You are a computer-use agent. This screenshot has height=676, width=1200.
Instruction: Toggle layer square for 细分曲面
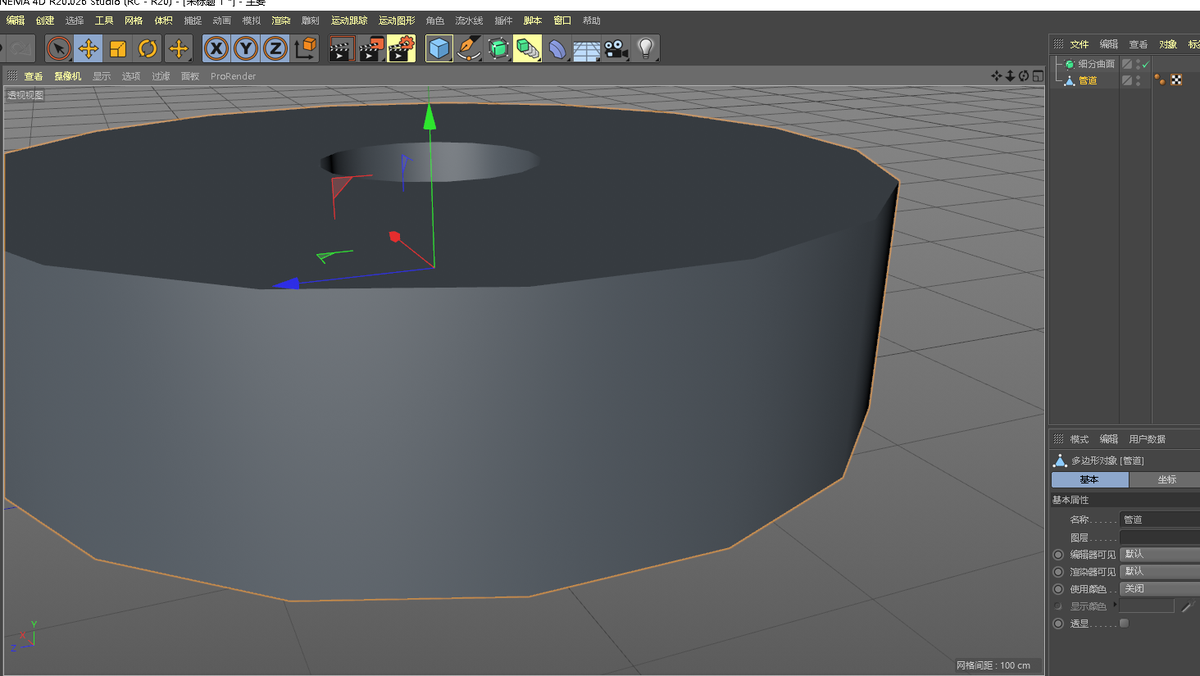1127,64
